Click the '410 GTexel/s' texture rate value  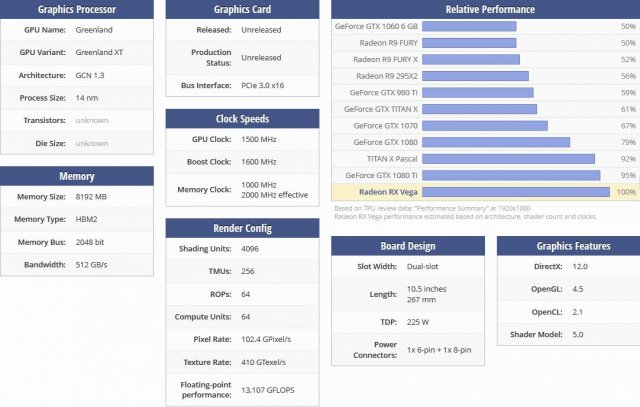tap(264, 362)
